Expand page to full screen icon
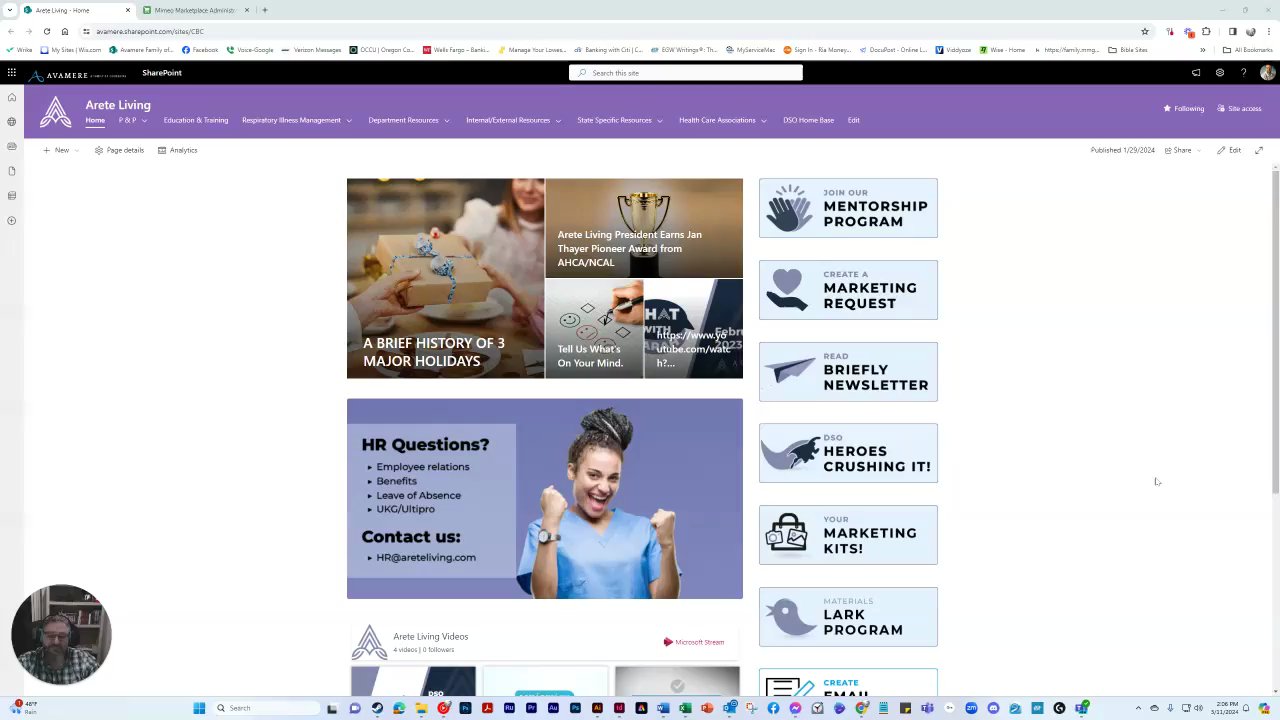Screen dimensions: 1280x720 point(1259,150)
